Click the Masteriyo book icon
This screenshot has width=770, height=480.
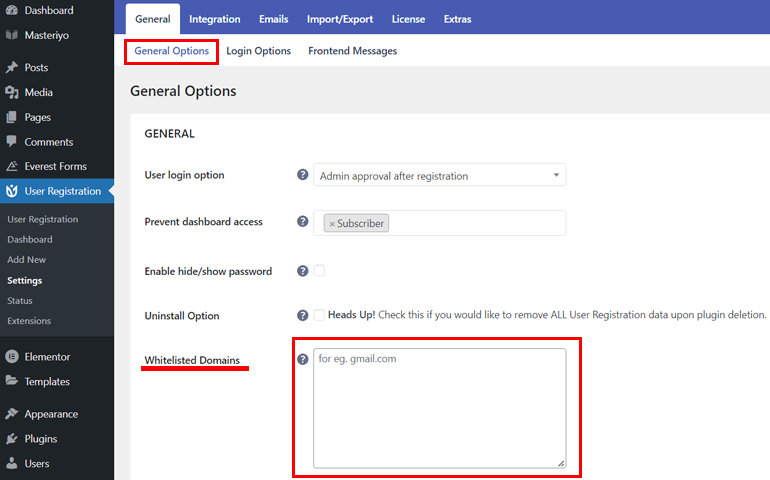pyautogui.click(x=12, y=35)
